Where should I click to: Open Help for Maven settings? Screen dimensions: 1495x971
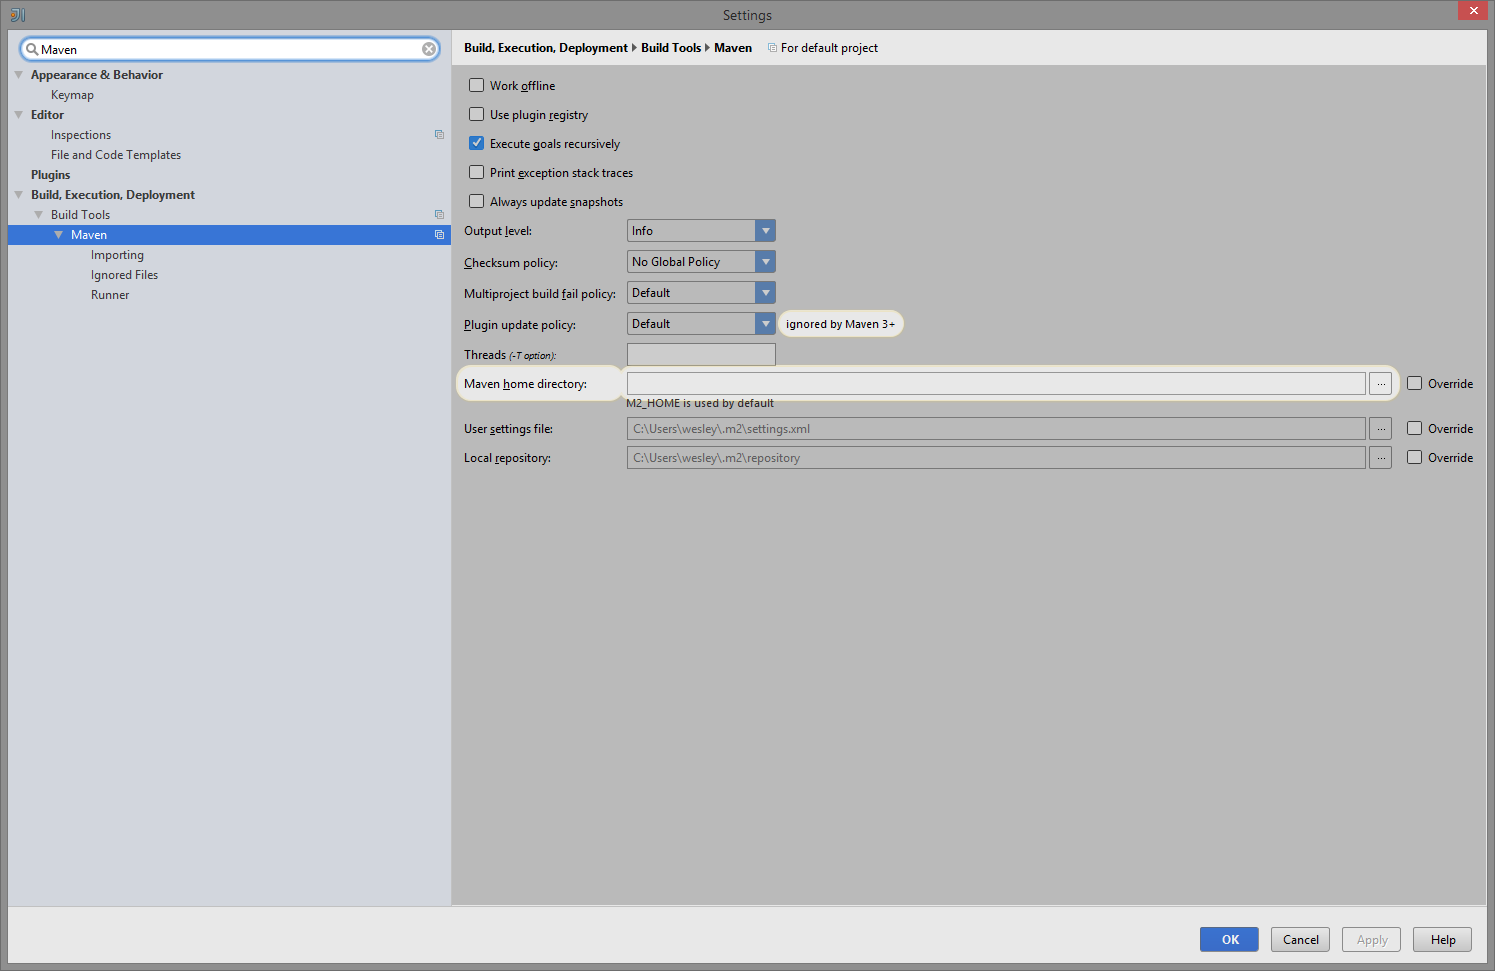click(x=1442, y=940)
